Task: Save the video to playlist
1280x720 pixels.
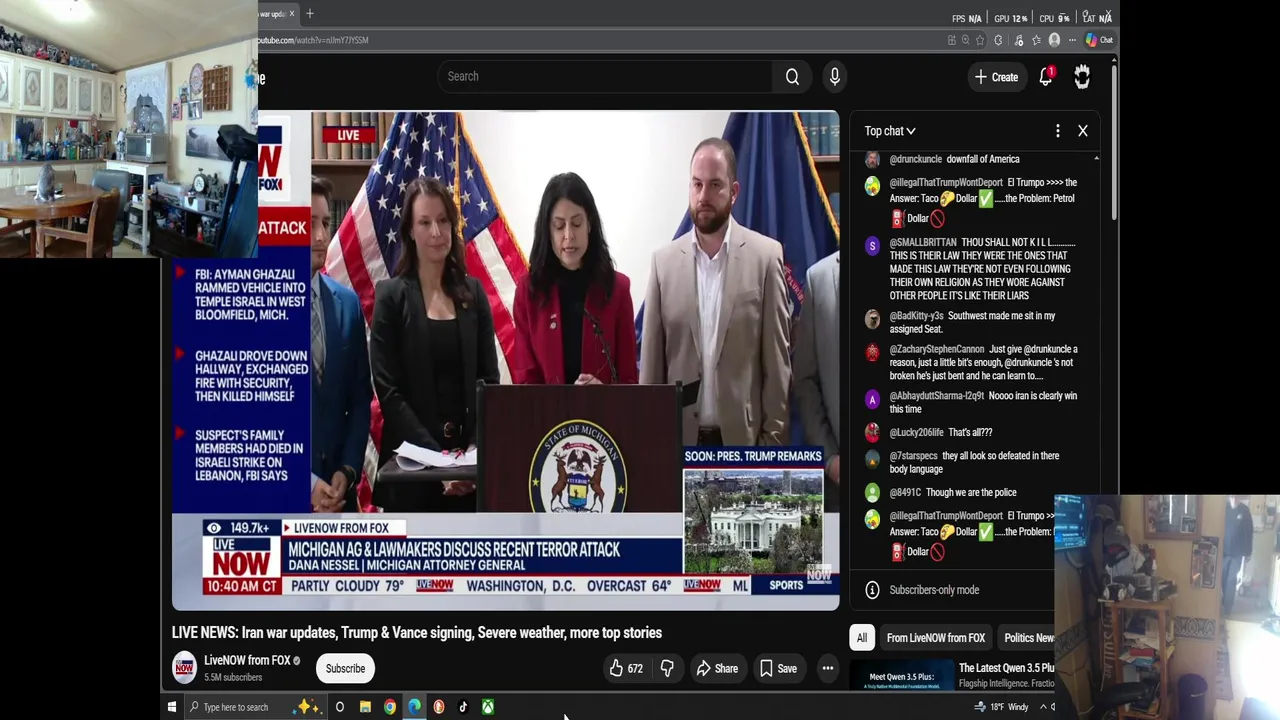Action: [x=778, y=668]
